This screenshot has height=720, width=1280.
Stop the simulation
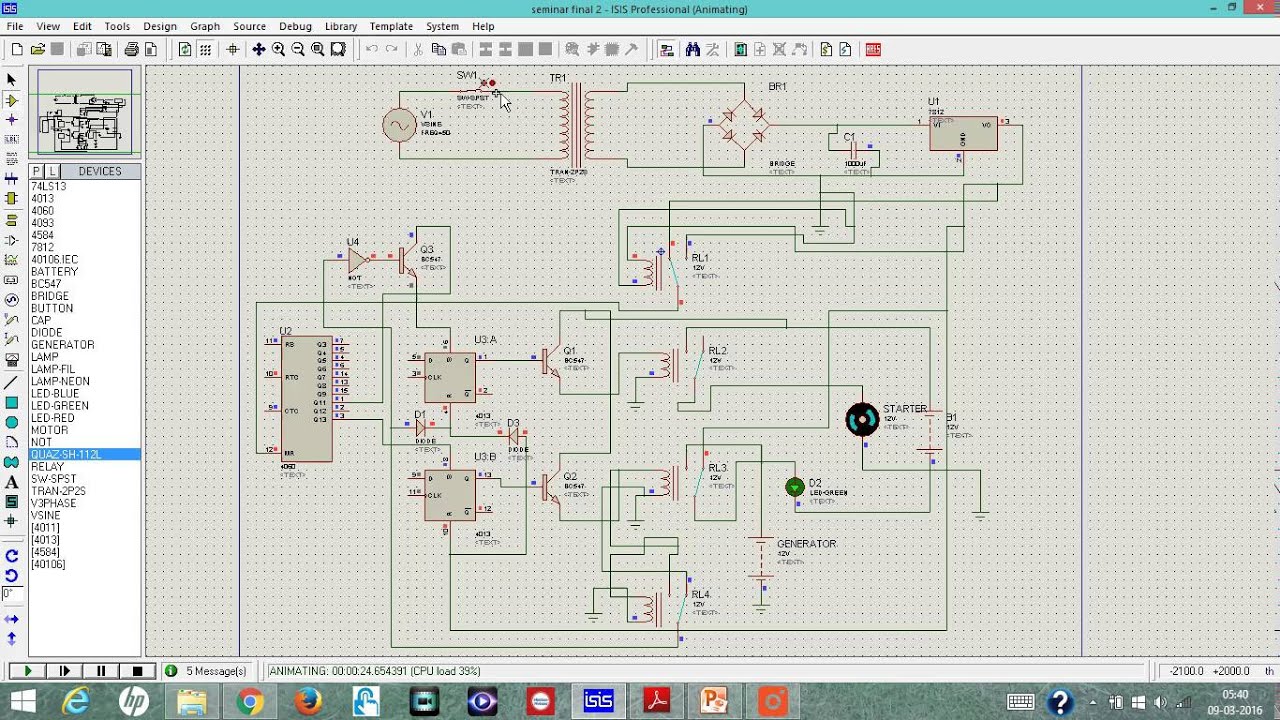point(138,671)
